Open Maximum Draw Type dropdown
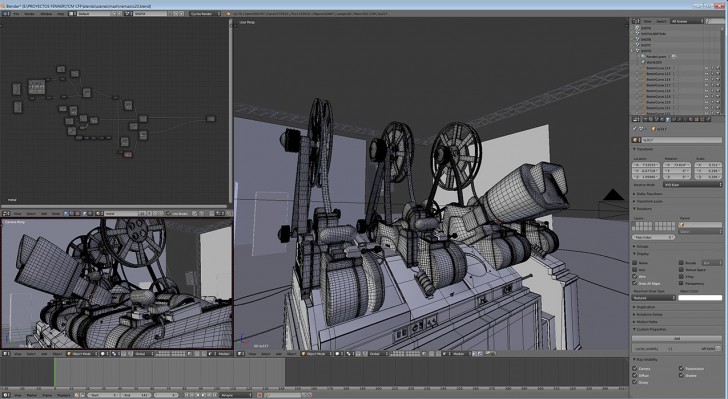The width and height of the screenshot is (728, 399). tap(654, 298)
